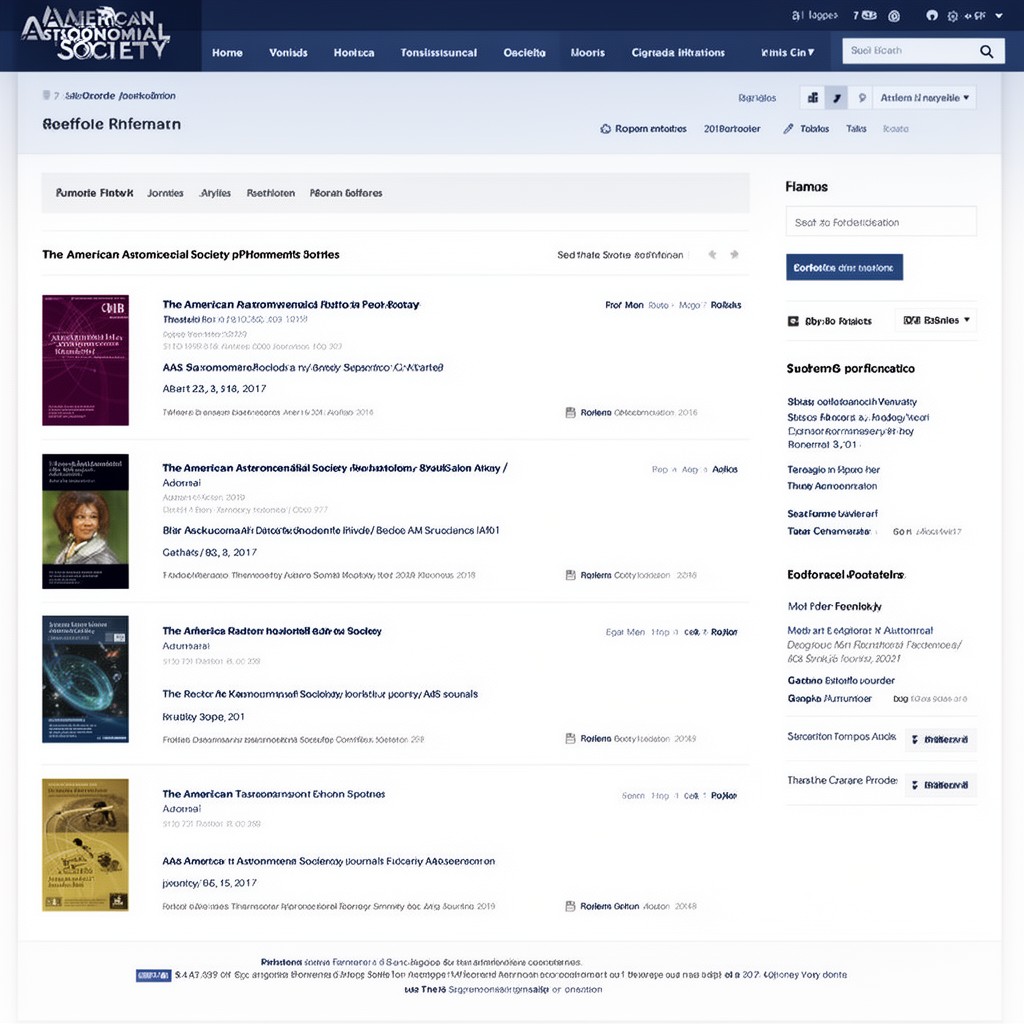The height and width of the screenshot is (1024, 1024).
Task: Select the grid view icon
Action: coord(812,98)
